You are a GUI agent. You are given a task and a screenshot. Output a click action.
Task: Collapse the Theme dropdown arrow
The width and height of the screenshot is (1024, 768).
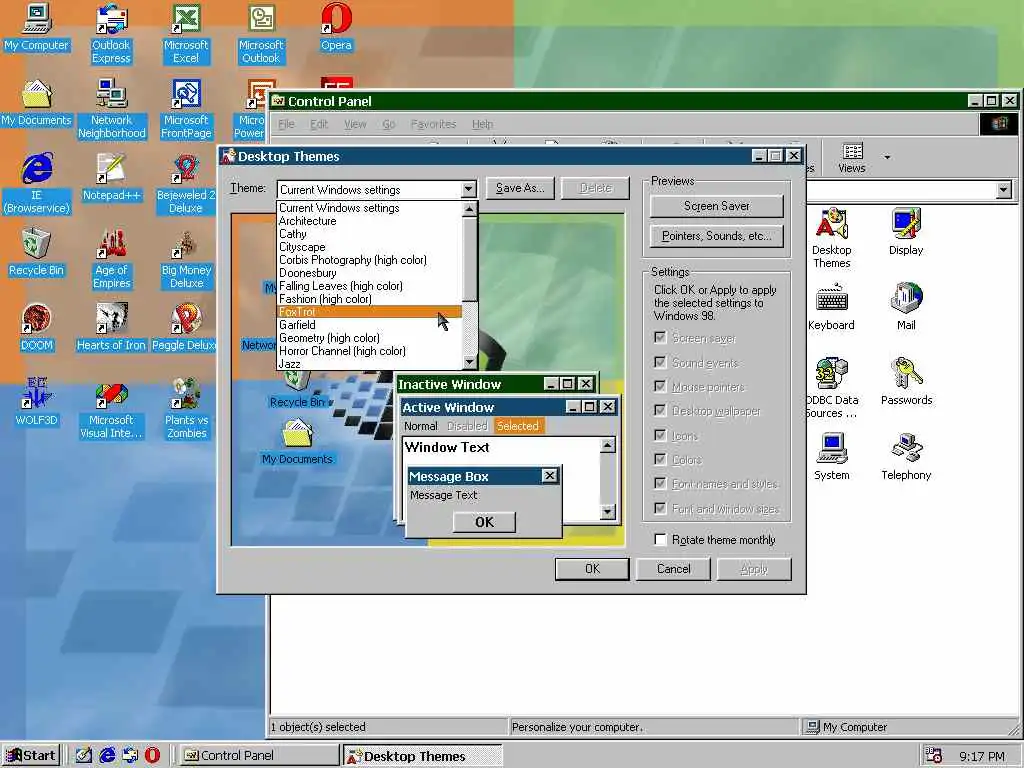click(468, 189)
